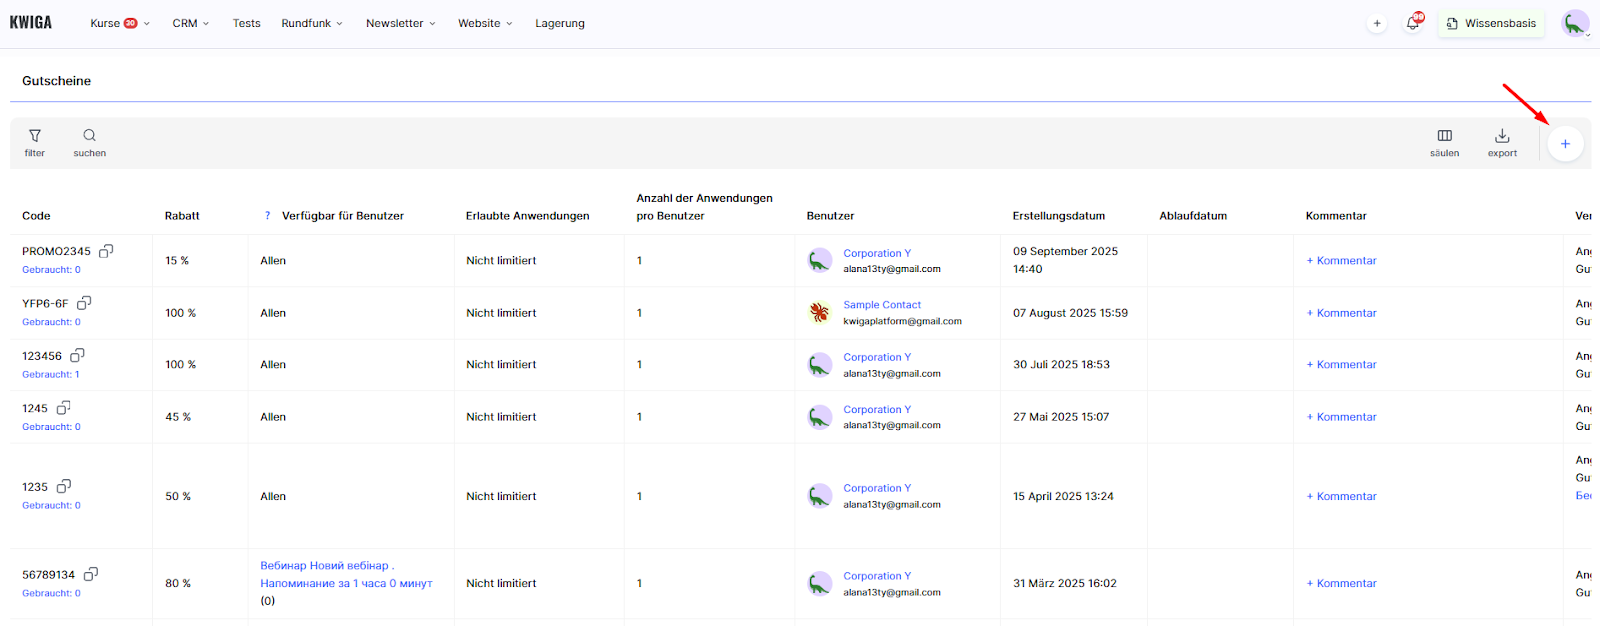
Task: Open the user profile avatar menu
Action: pyautogui.click(x=1575, y=23)
